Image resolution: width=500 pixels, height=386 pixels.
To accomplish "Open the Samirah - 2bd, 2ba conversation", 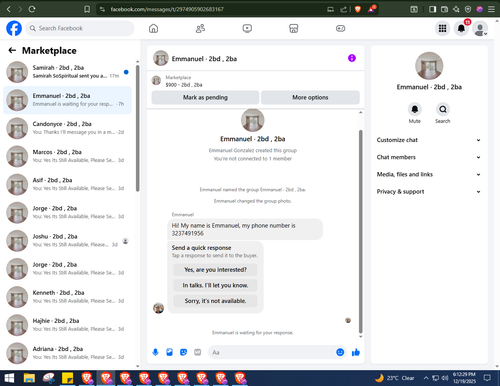I will pos(67,72).
